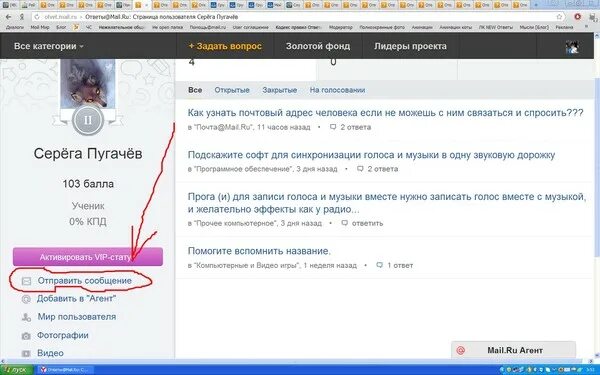Switch to the 'Закрытые' tab
Screen dimensions: 600x375
280,90
